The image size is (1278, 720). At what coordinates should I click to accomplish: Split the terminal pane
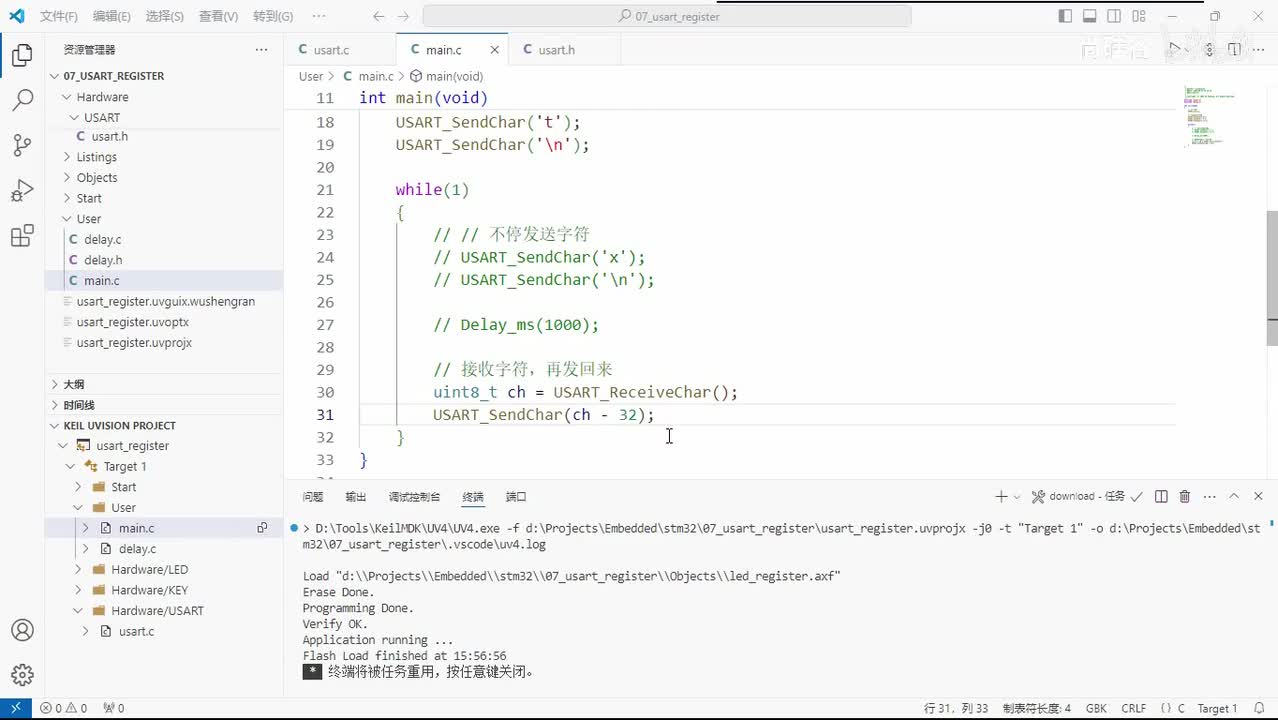coord(1161,497)
